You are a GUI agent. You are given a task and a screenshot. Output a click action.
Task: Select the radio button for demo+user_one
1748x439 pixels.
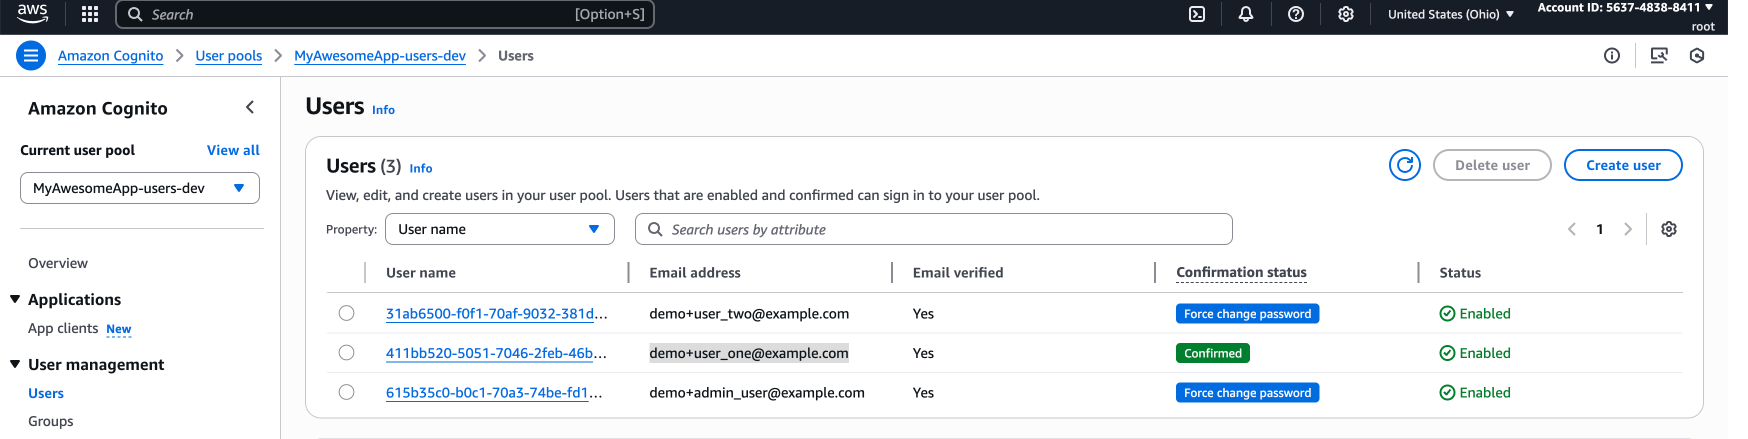coord(346,353)
